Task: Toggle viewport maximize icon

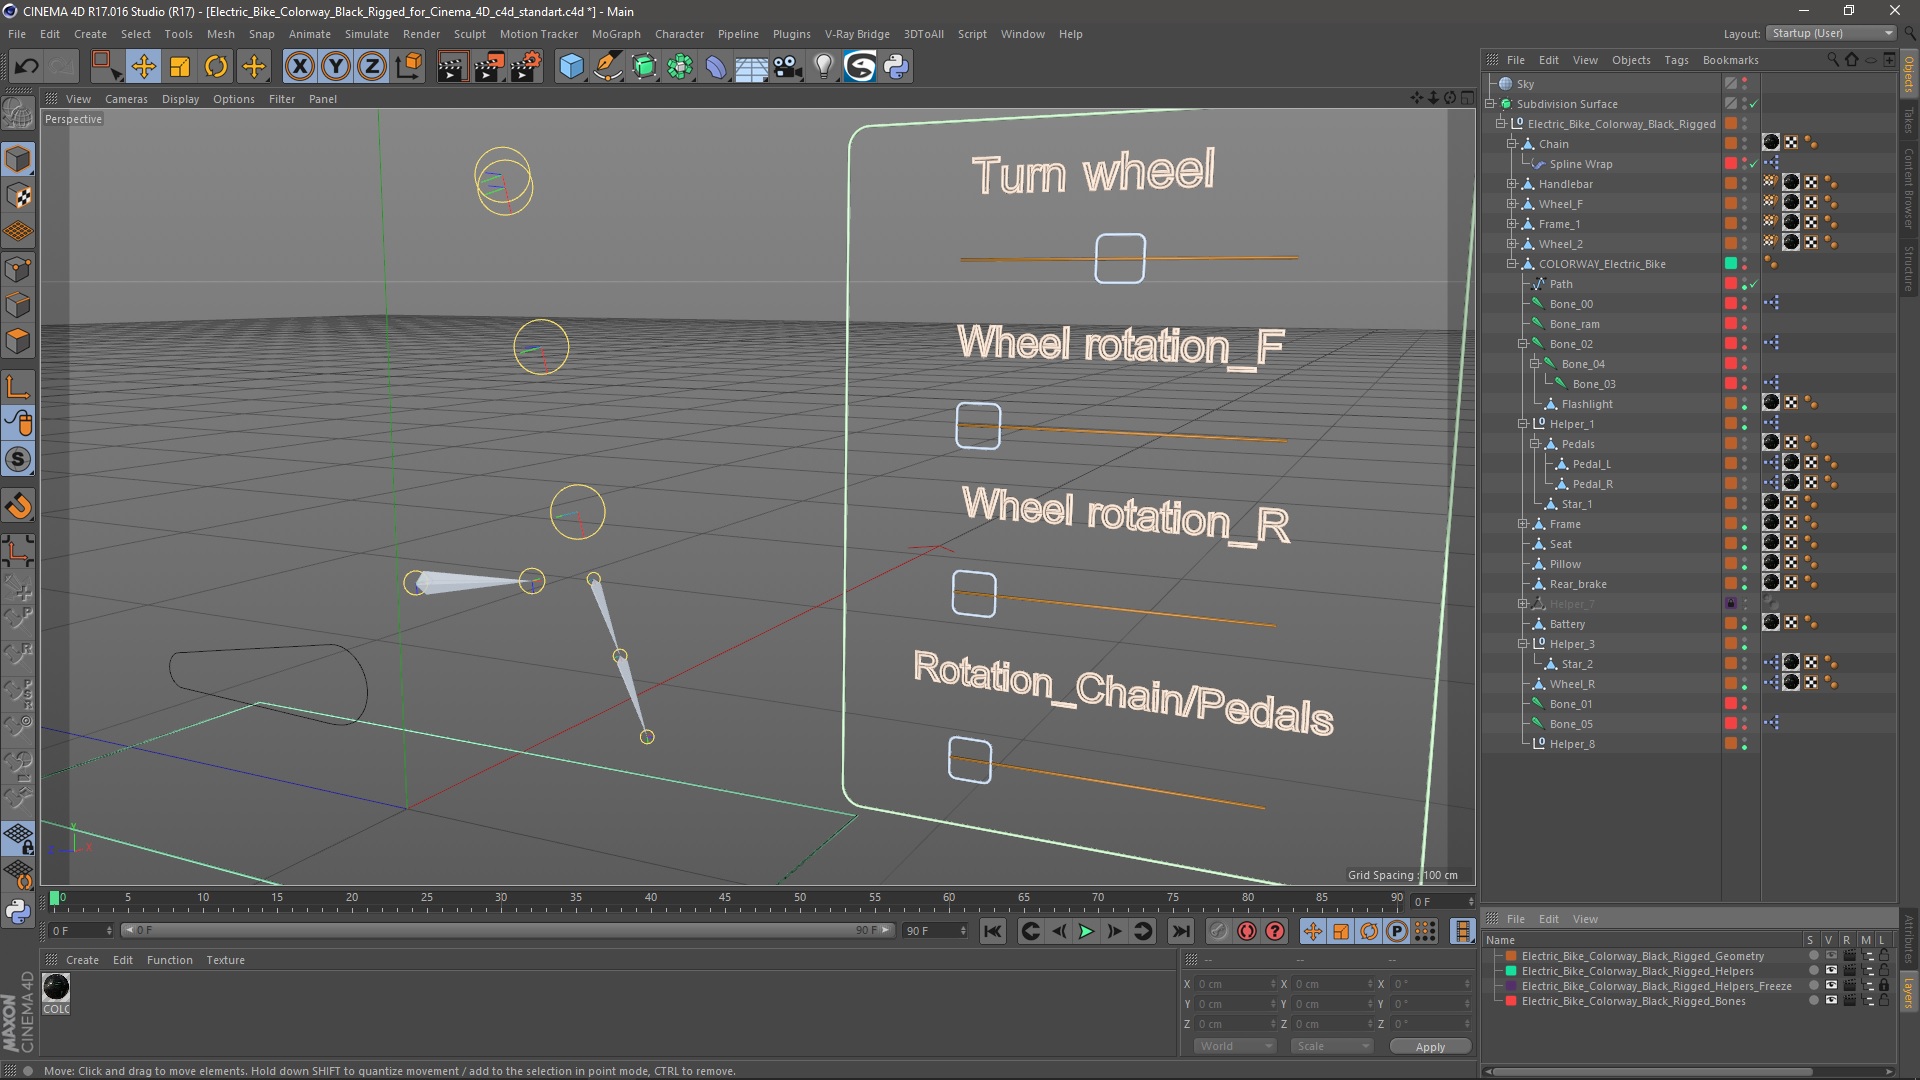Action: pyautogui.click(x=1467, y=98)
